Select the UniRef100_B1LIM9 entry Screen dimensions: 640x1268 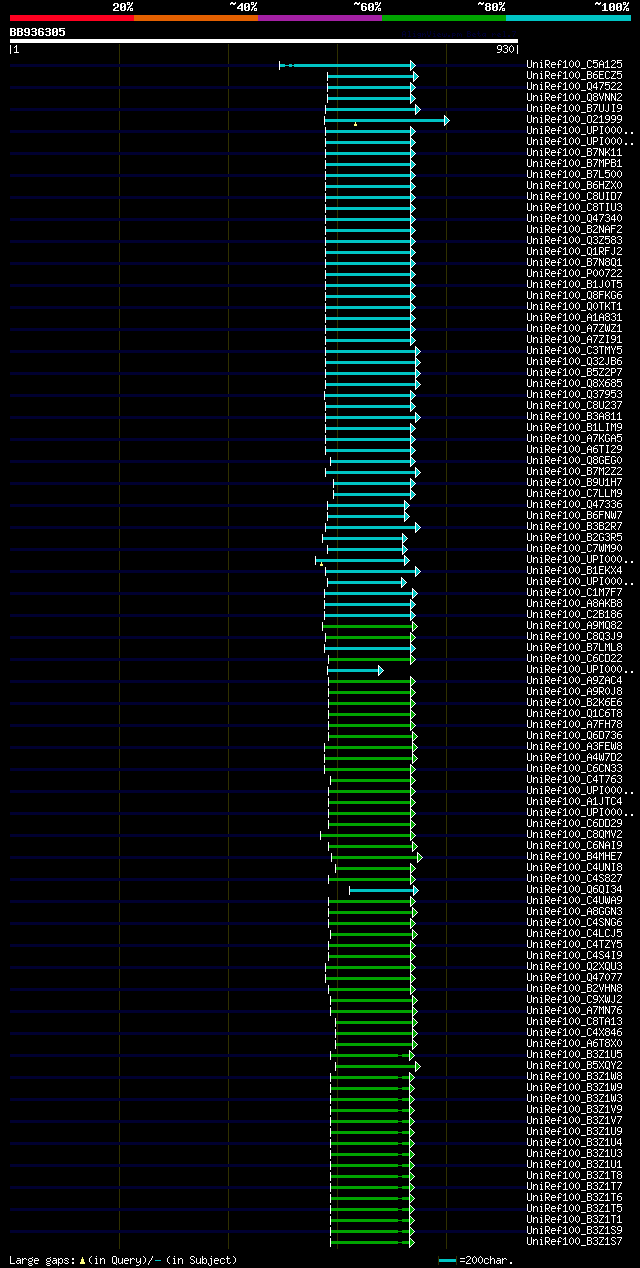point(574,427)
